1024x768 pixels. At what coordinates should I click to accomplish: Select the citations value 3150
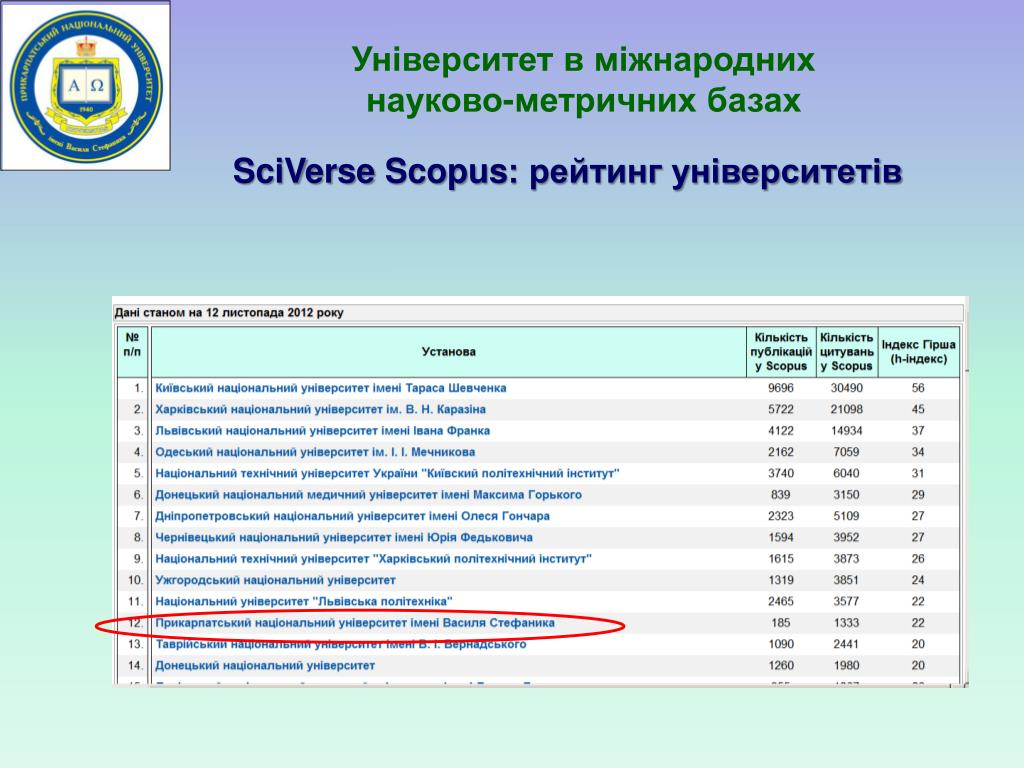(x=846, y=495)
